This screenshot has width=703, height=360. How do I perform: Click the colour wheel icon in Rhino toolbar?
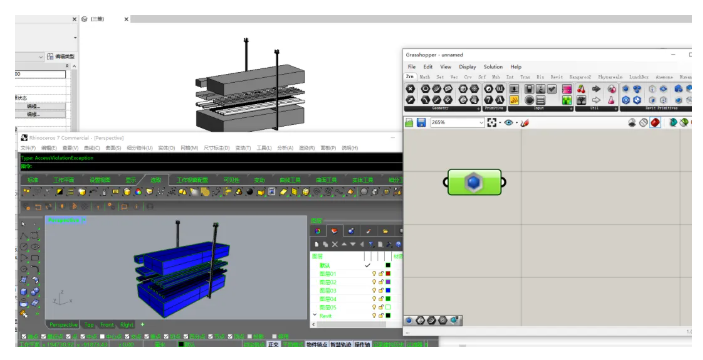pyautogui.click(x=138, y=192)
